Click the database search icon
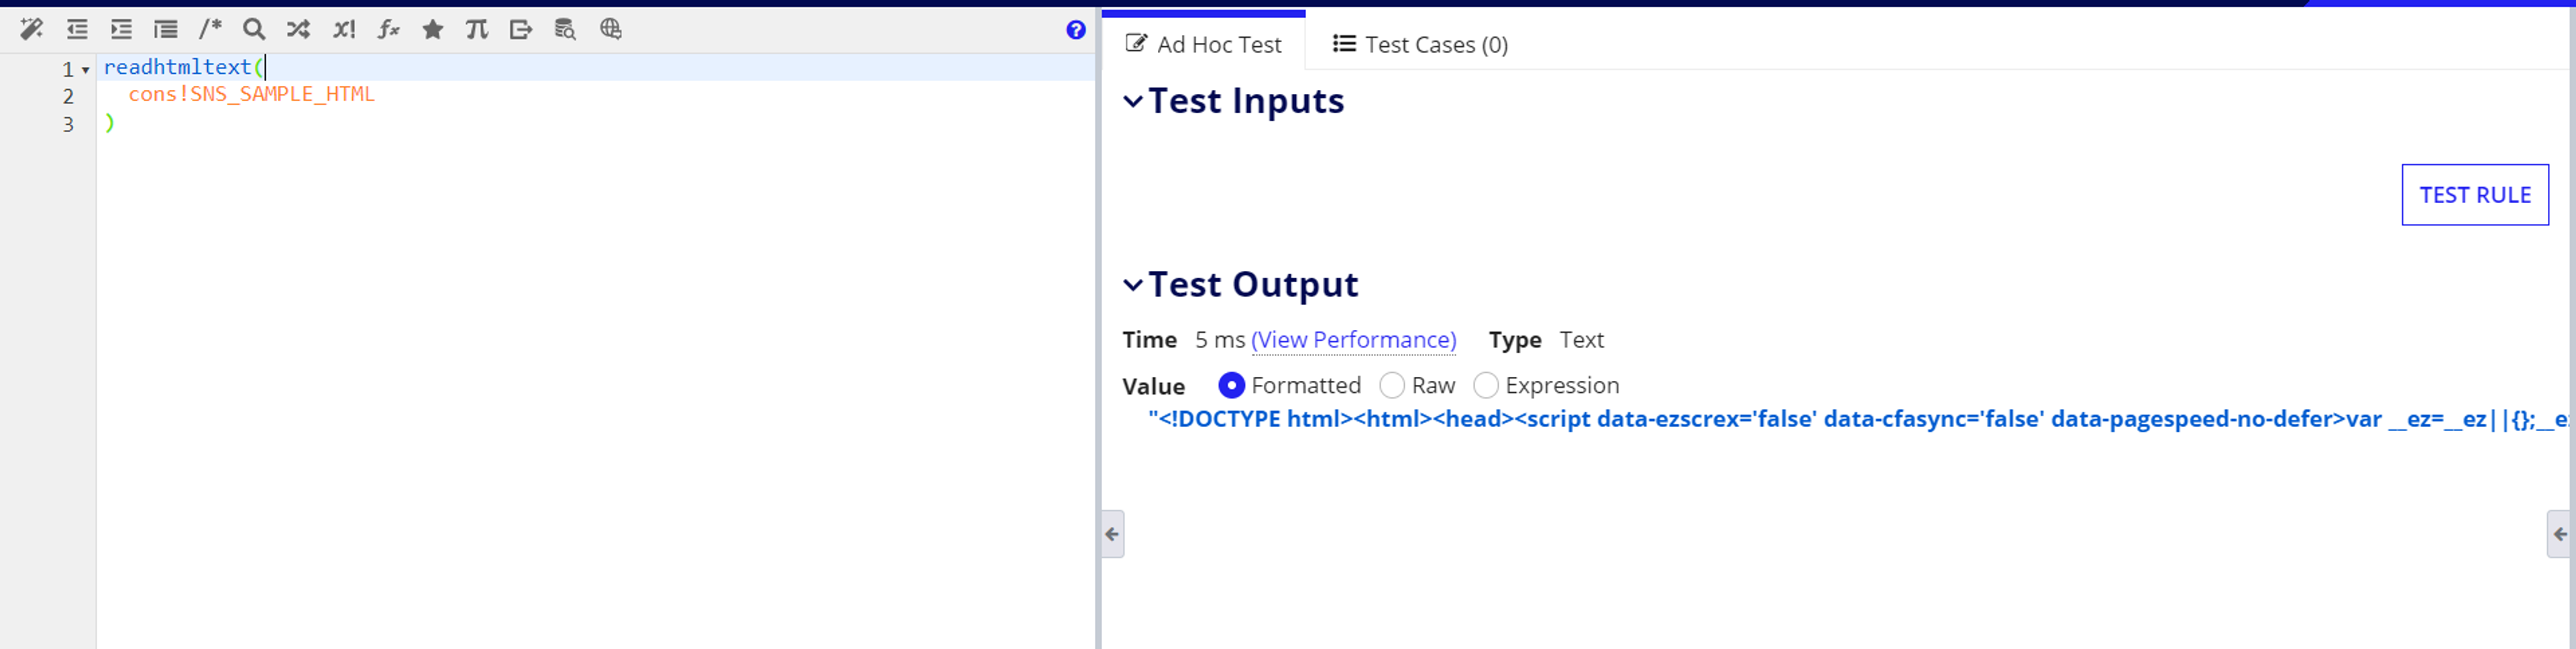The width and height of the screenshot is (2576, 649). [x=565, y=29]
